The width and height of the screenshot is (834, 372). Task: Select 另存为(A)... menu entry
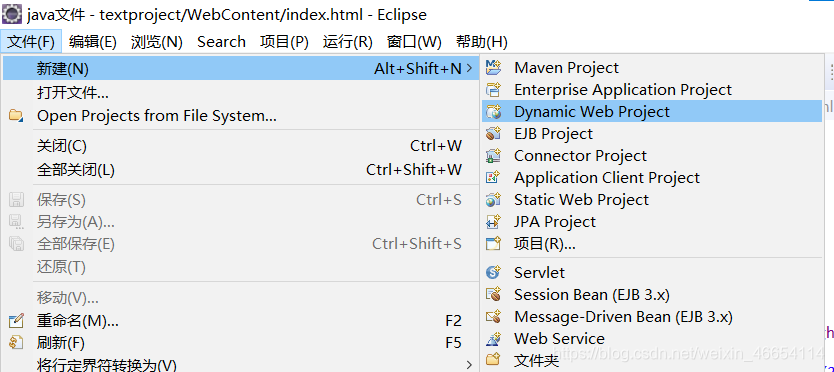[240, 222]
